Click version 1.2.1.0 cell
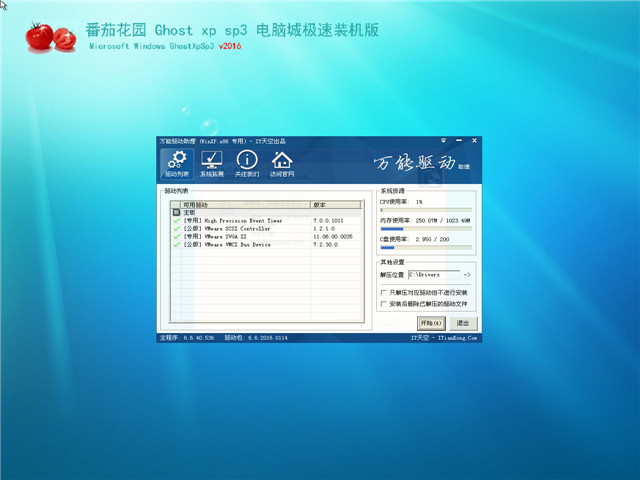This screenshot has height=480, width=640. tap(324, 229)
